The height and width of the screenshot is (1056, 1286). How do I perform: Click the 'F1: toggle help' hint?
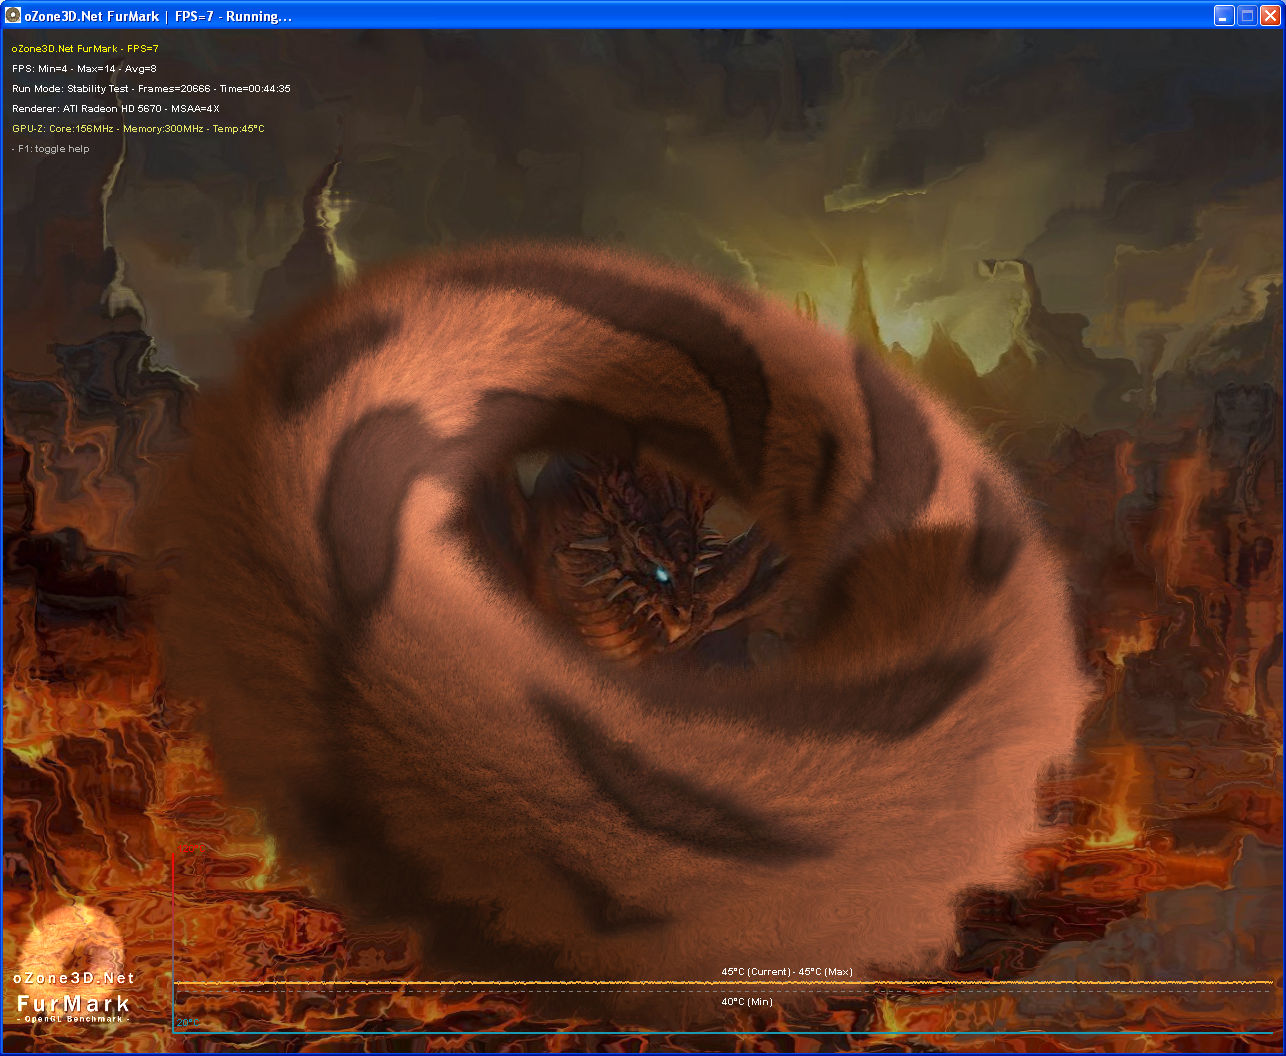coord(51,149)
